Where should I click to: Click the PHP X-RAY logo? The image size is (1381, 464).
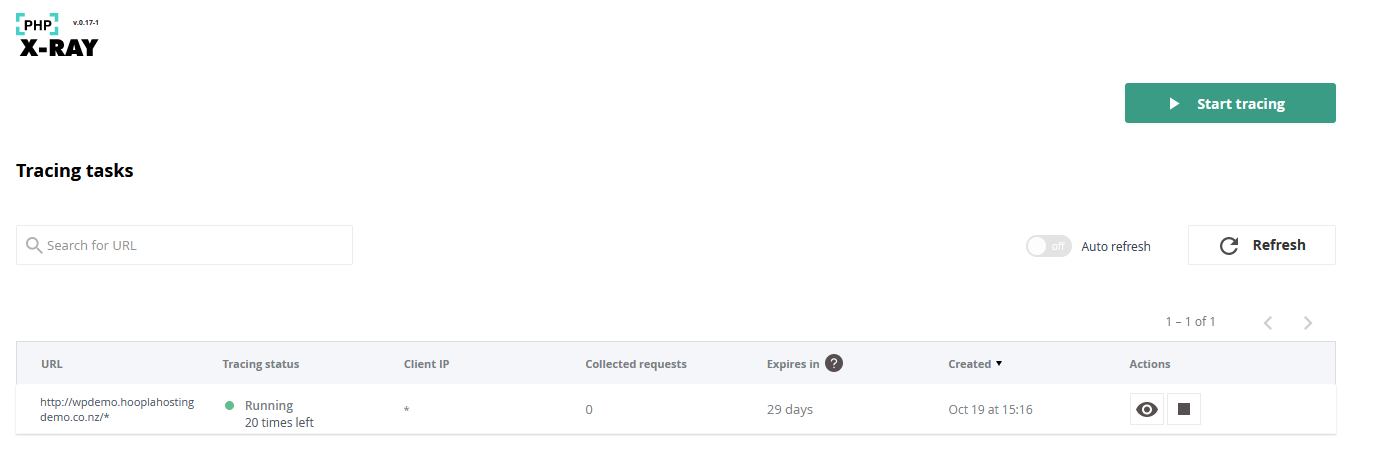[58, 35]
